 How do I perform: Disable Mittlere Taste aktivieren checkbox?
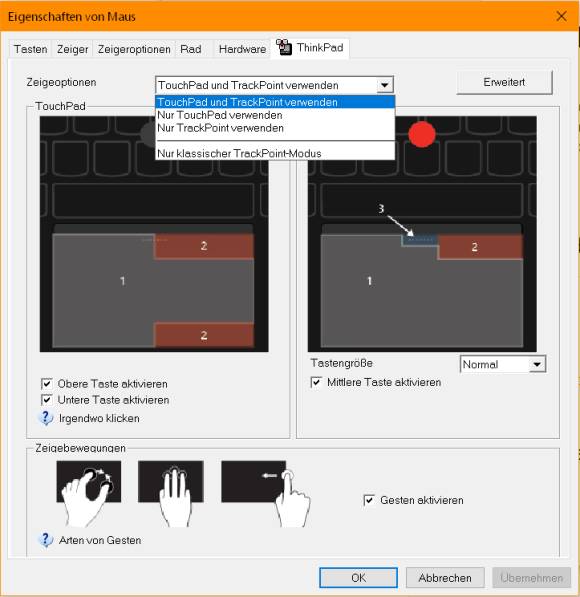[316, 382]
